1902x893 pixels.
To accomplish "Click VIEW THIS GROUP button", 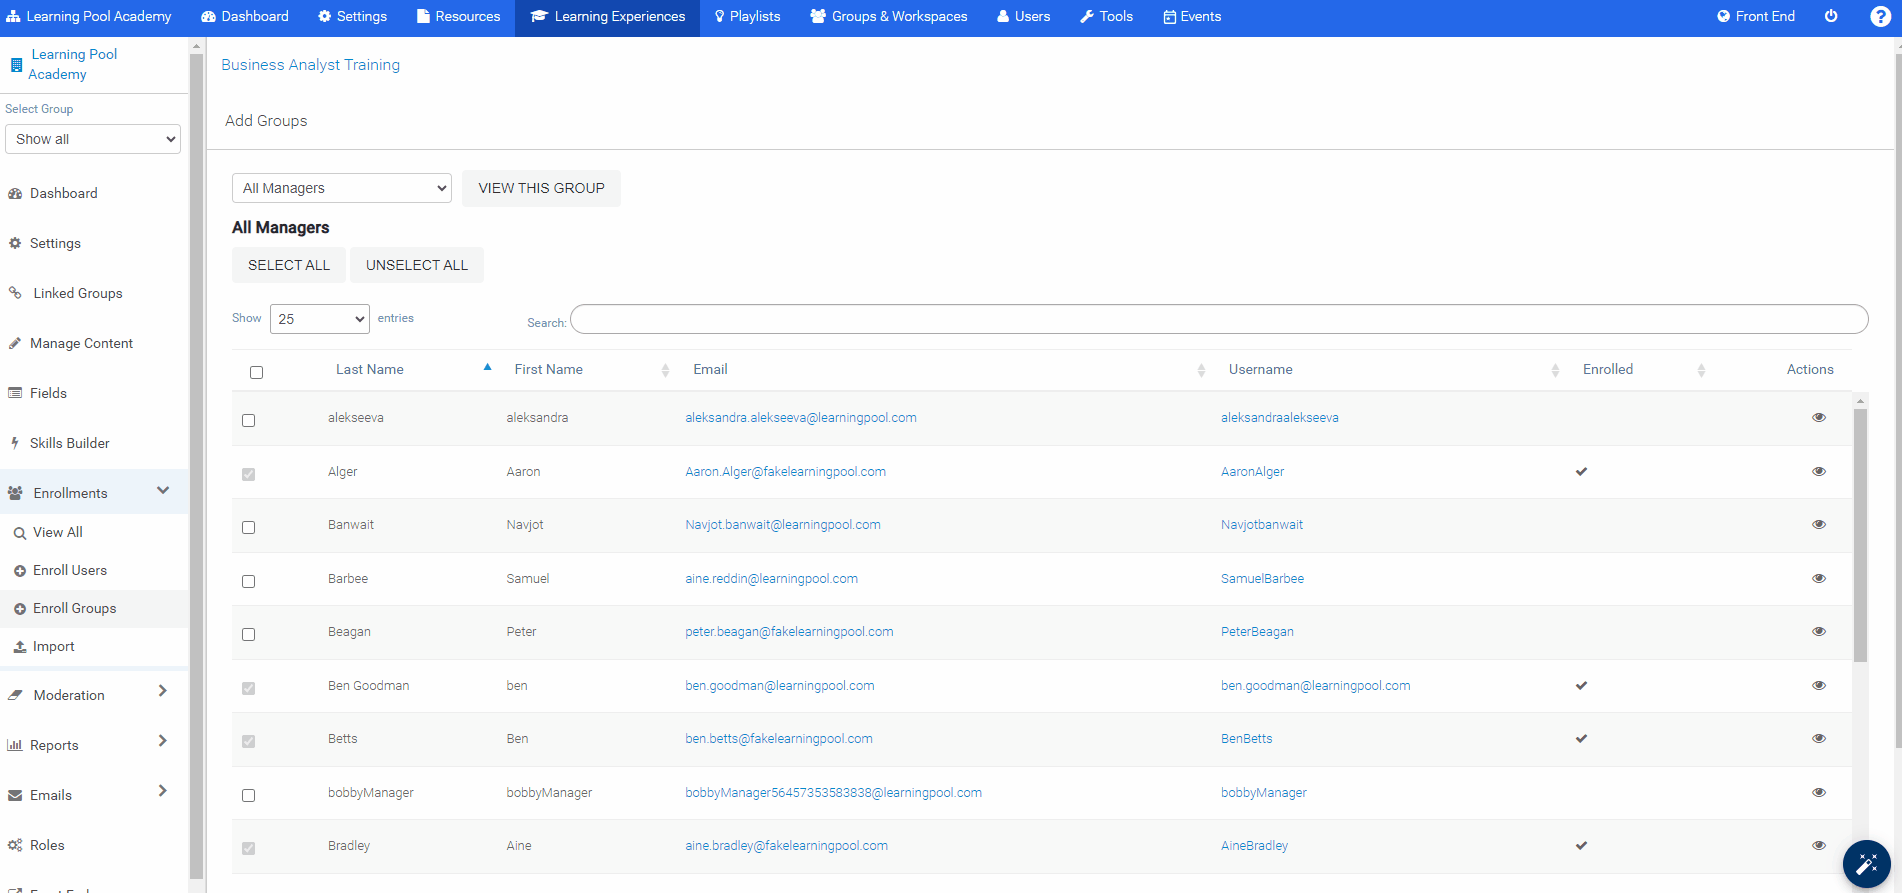I will (x=541, y=188).
